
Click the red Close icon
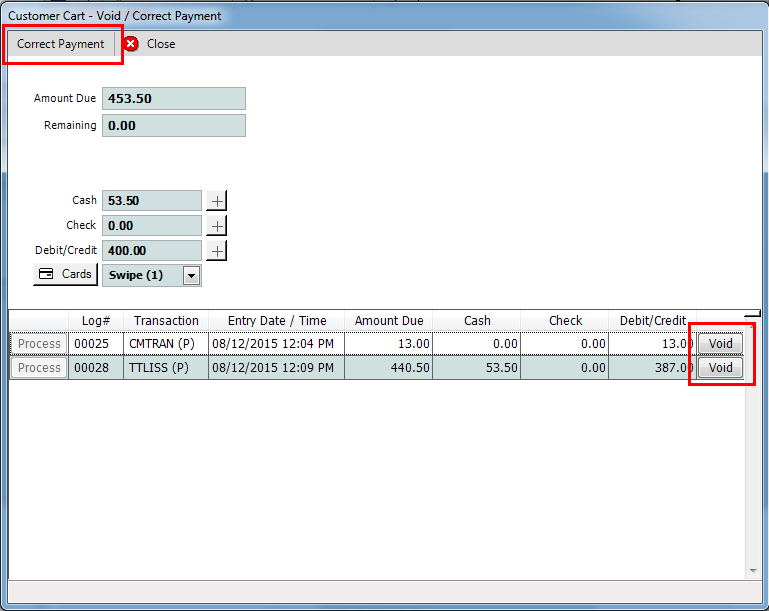[131, 44]
